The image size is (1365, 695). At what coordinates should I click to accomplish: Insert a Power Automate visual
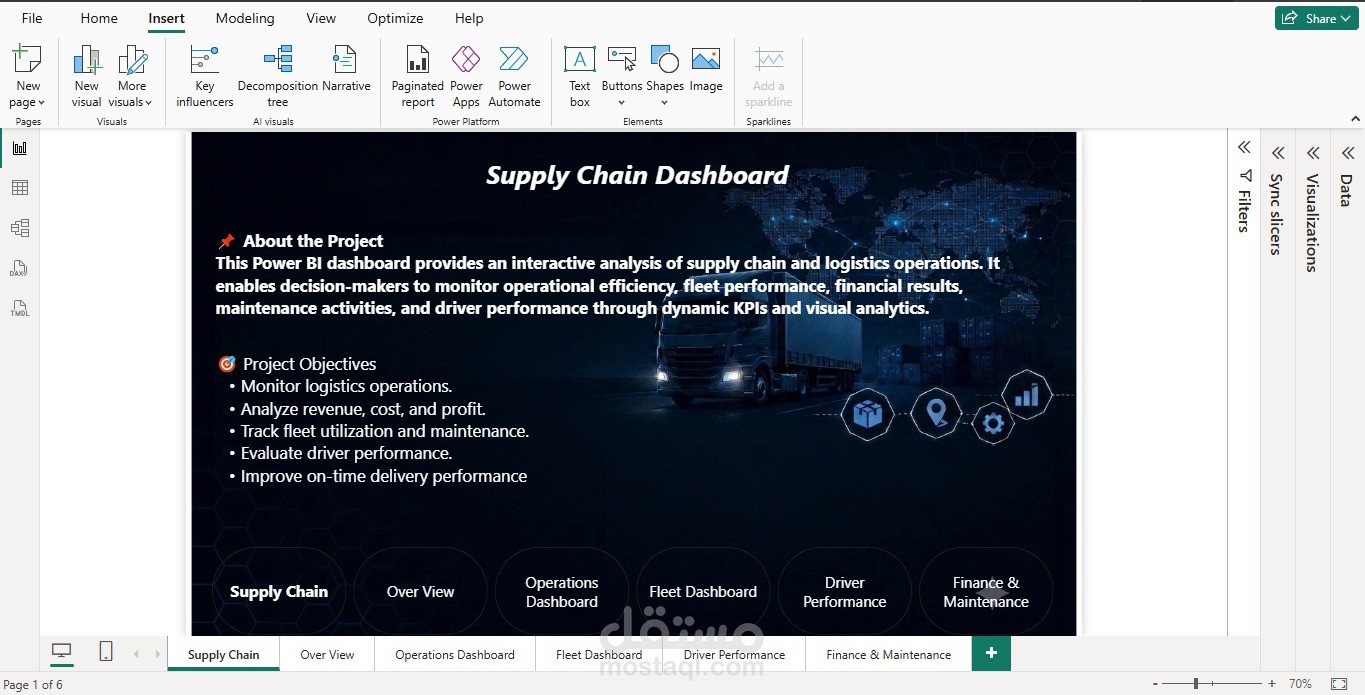coord(514,76)
